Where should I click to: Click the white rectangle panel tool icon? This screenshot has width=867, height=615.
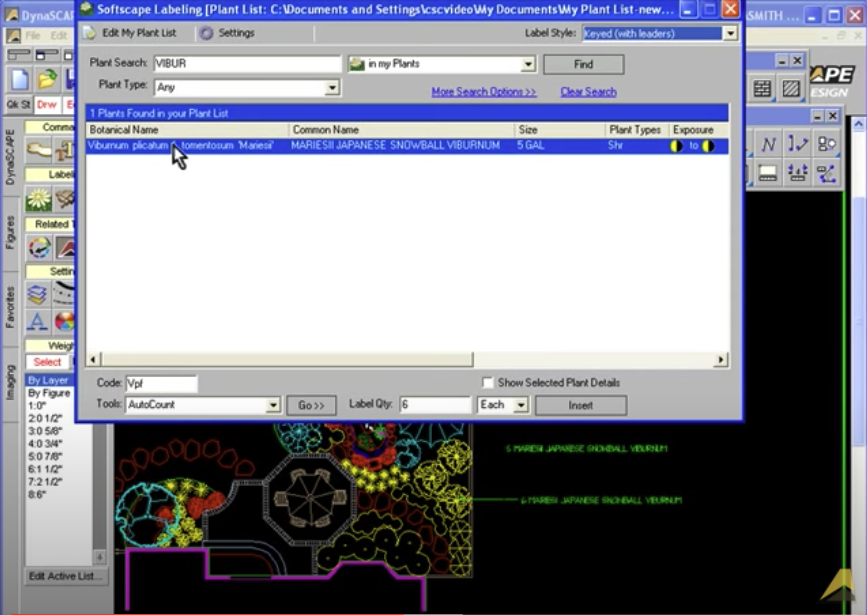768,174
